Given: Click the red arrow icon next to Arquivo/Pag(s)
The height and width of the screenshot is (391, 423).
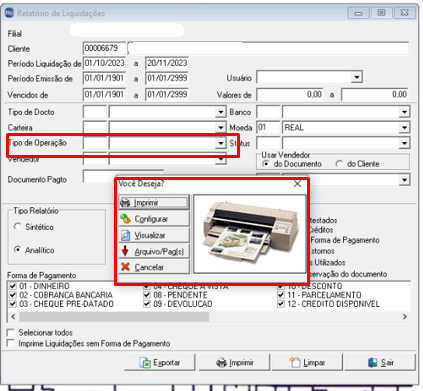Looking at the screenshot, I should (125, 251).
